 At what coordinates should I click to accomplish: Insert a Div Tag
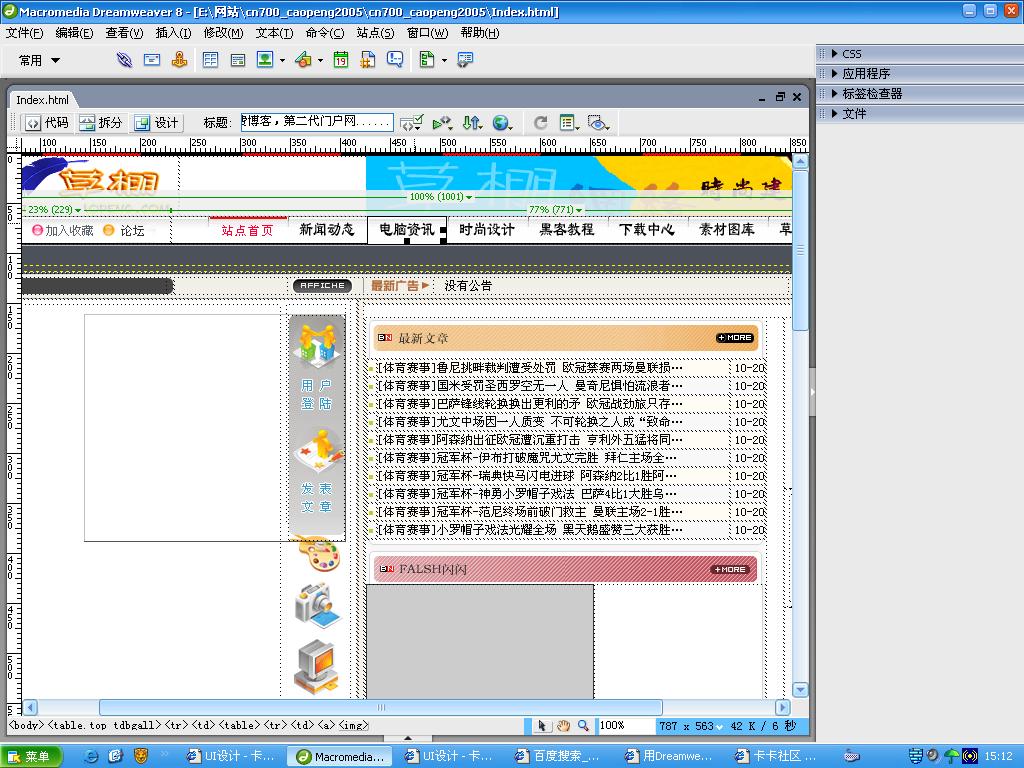(238, 60)
